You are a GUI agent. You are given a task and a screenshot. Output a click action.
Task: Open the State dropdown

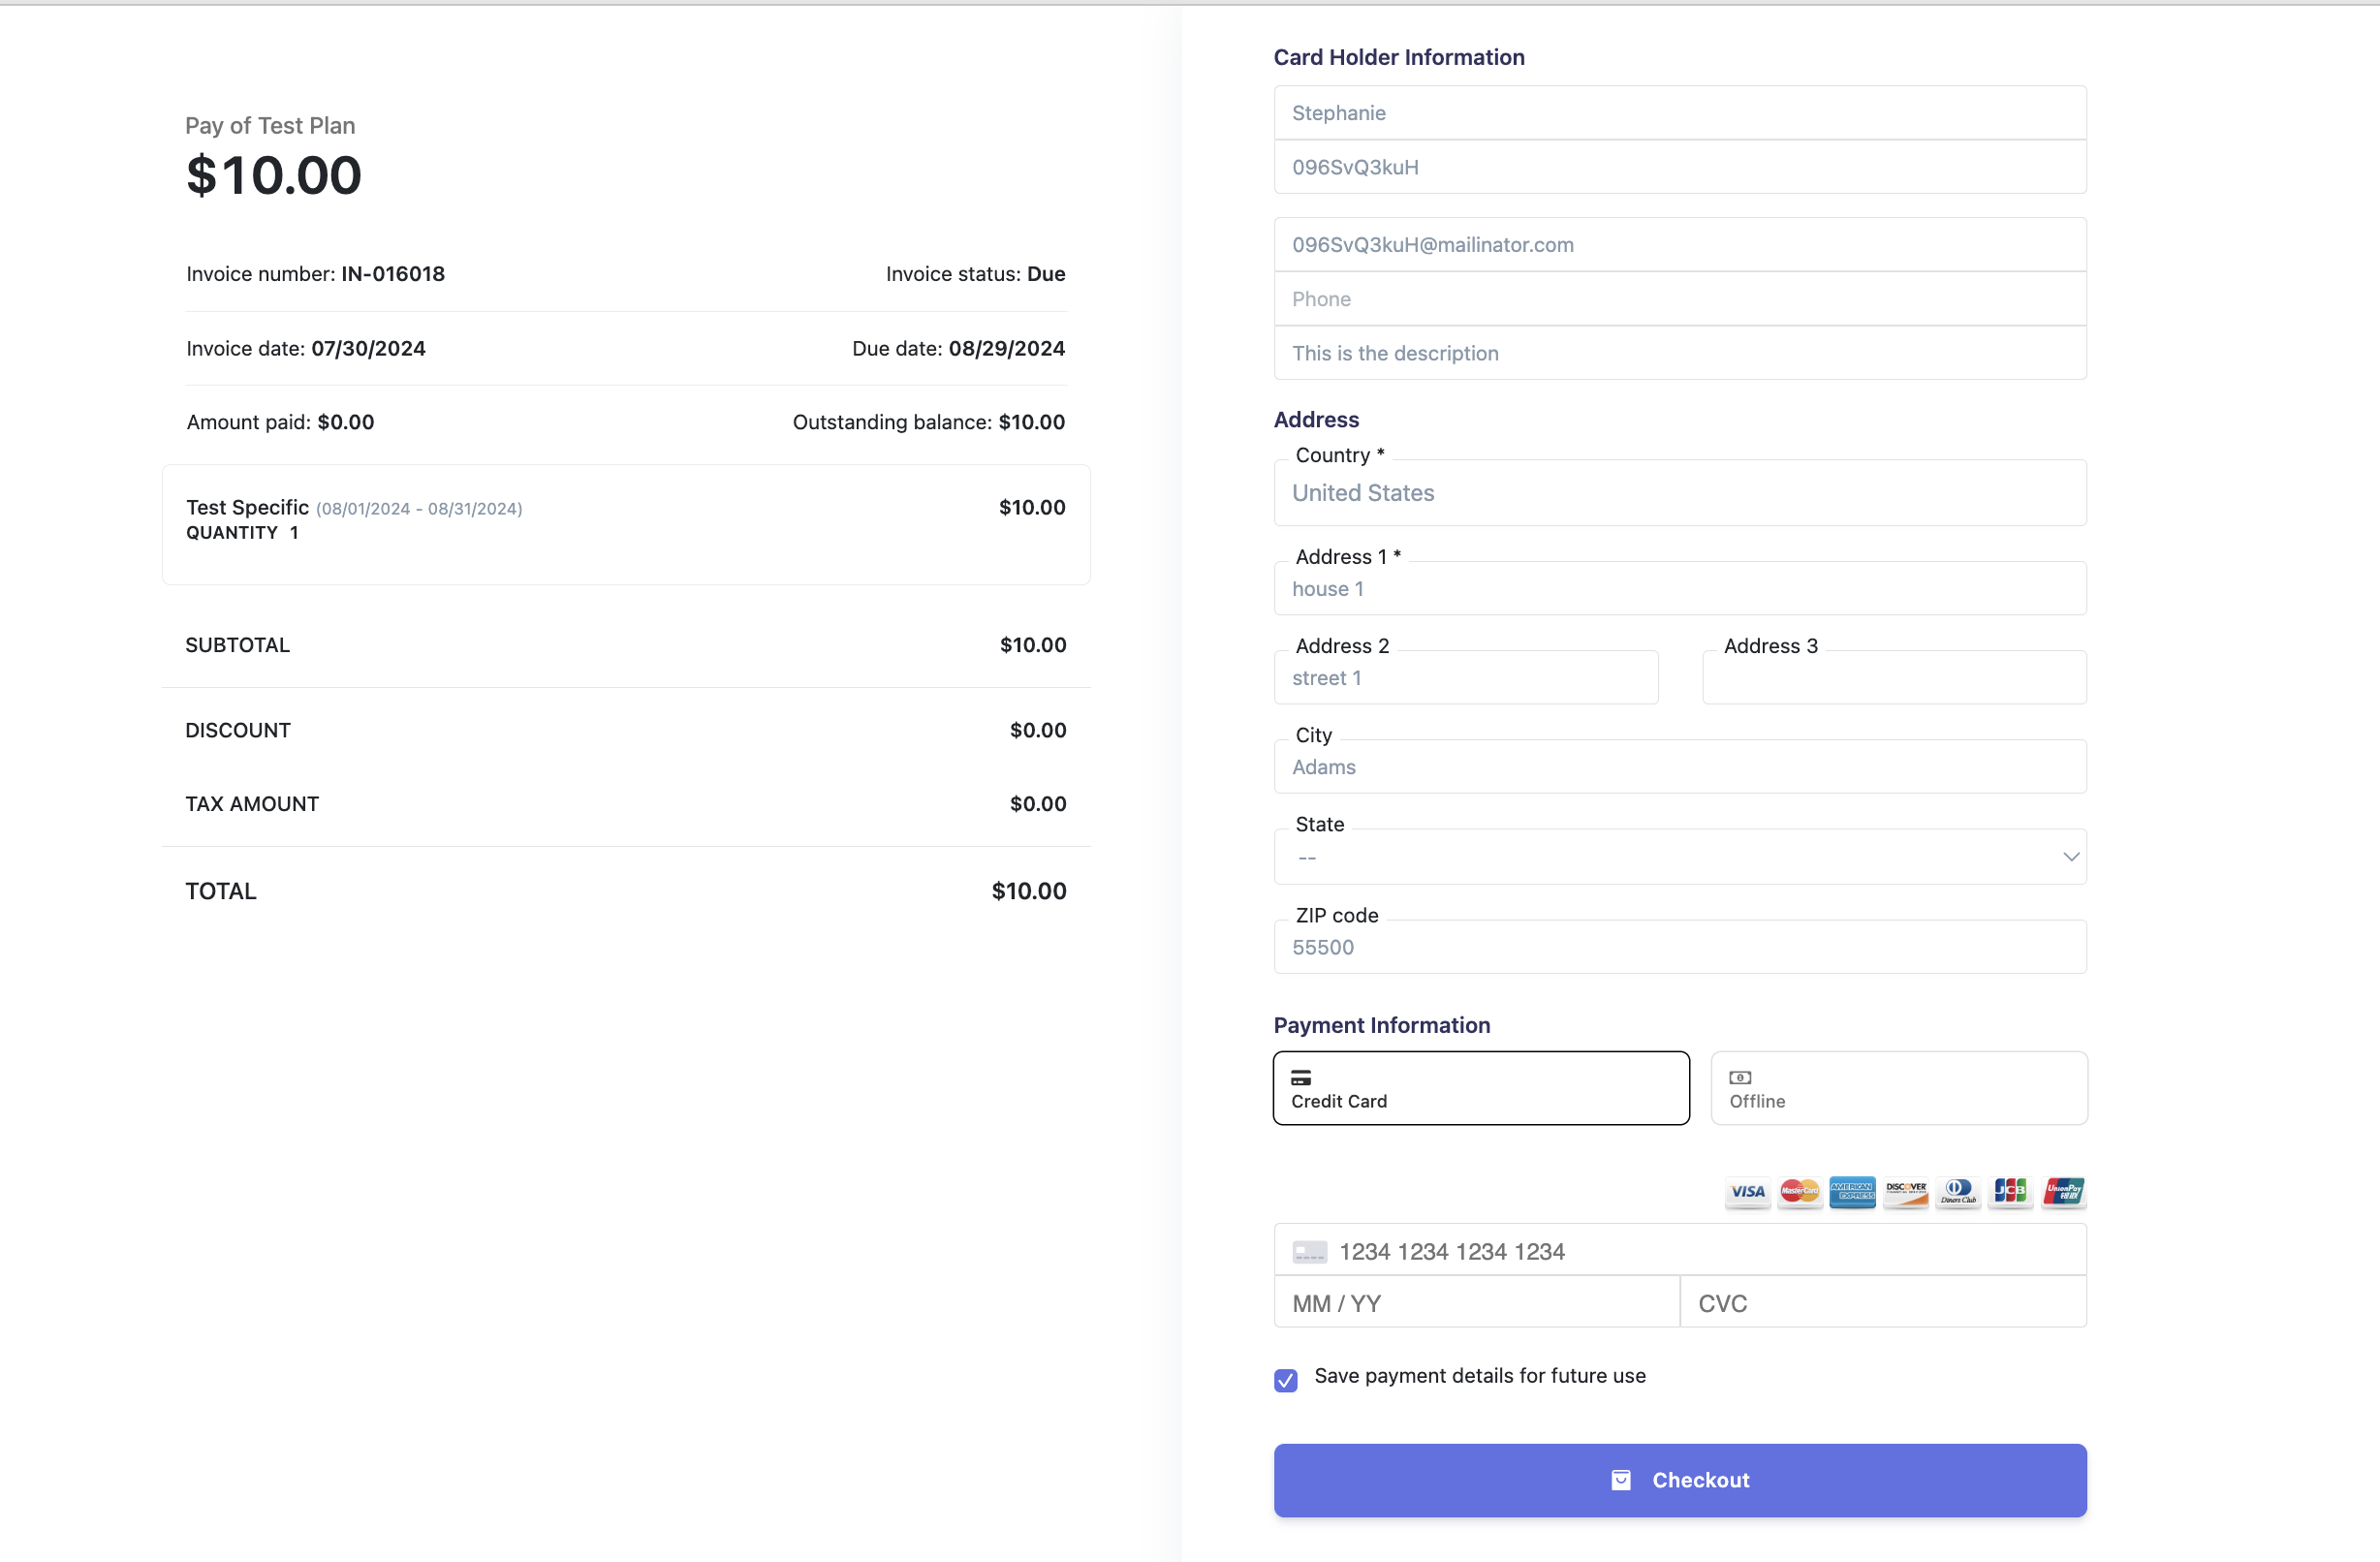click(x=1680, y=857)
